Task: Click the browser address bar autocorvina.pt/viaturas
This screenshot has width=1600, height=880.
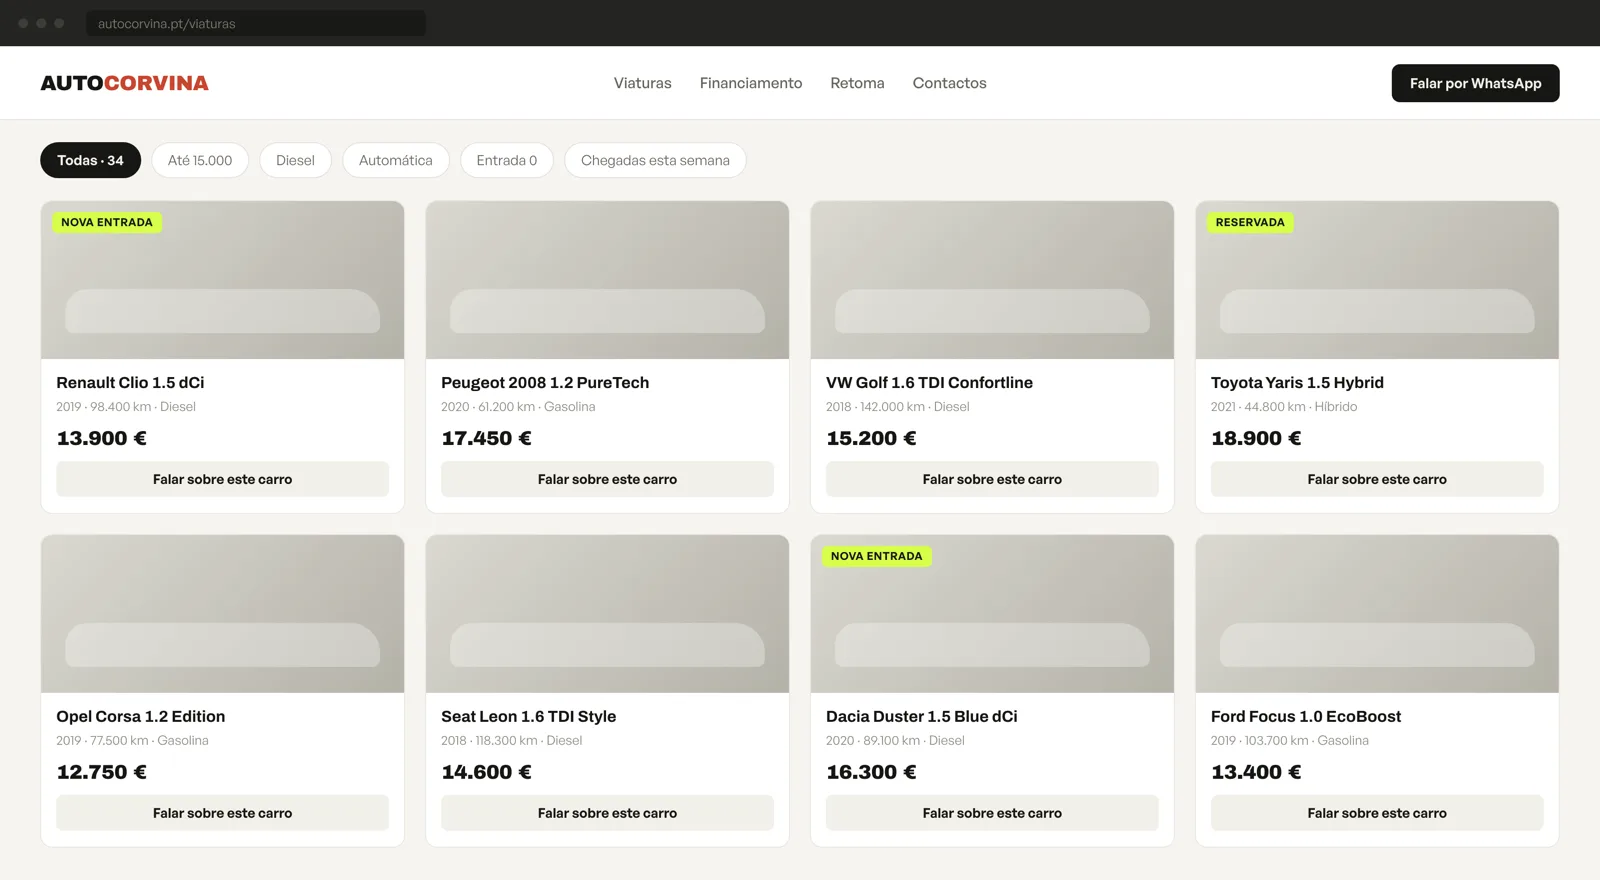Action: click(256, 23)
